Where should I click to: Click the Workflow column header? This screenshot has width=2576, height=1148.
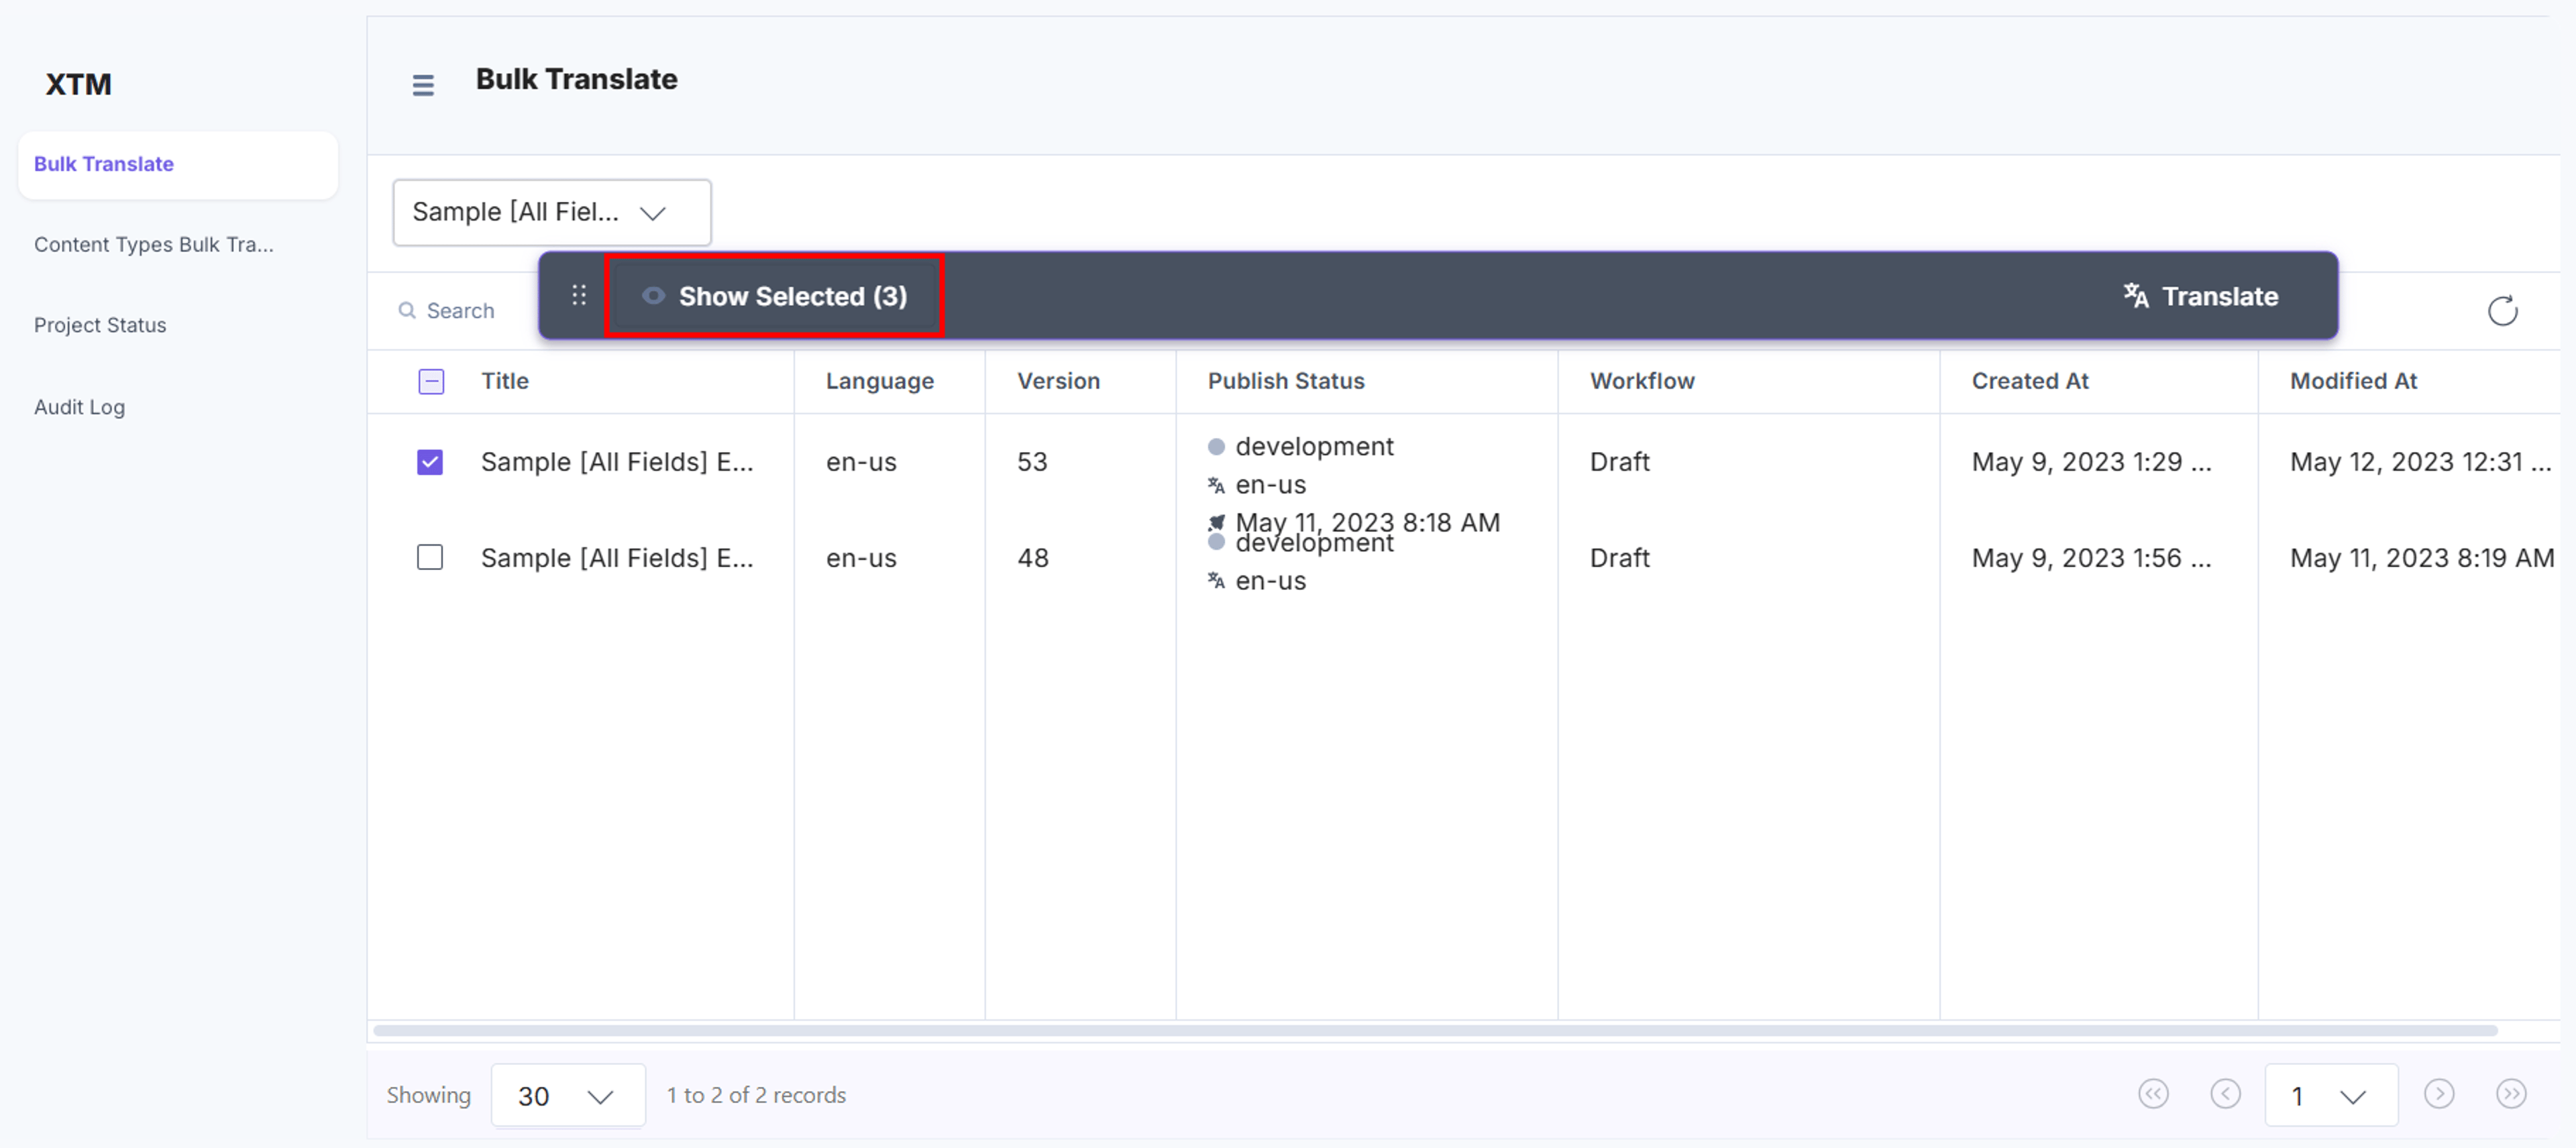tap(1642, 381)
